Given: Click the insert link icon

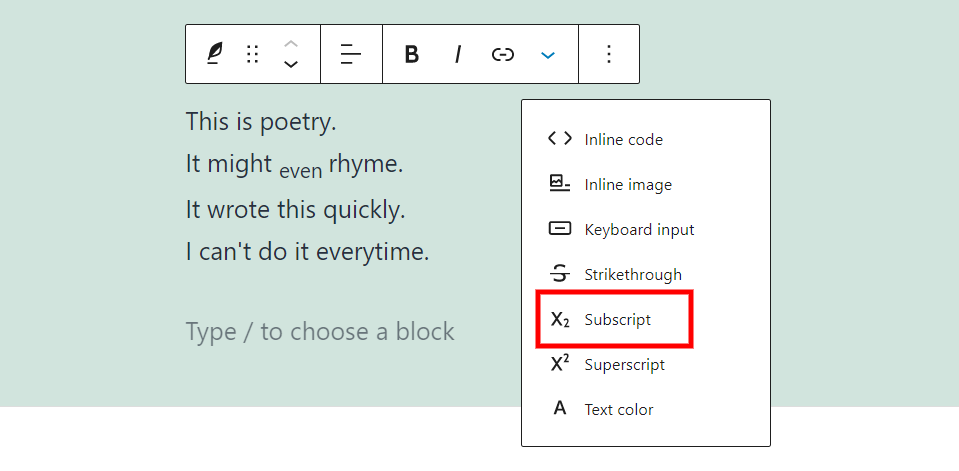Looking at the screenshot, I should (x=502, y=54).
